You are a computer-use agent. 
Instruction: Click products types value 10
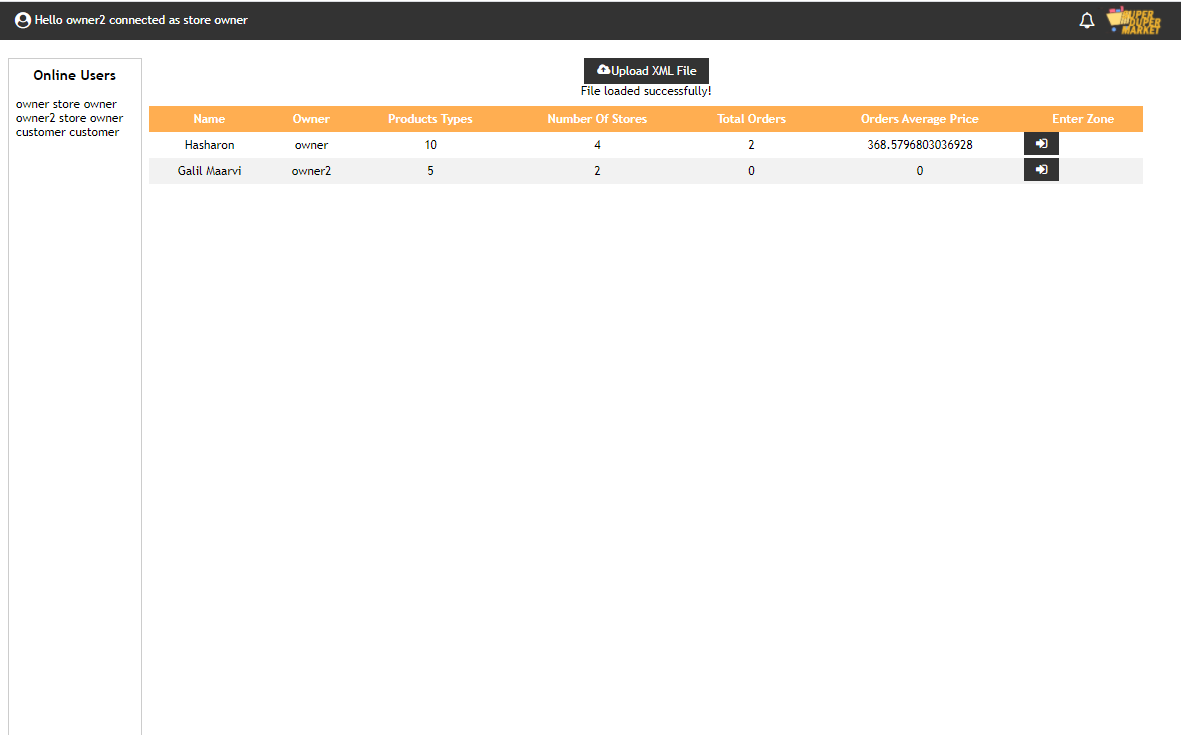coord(430,145)
